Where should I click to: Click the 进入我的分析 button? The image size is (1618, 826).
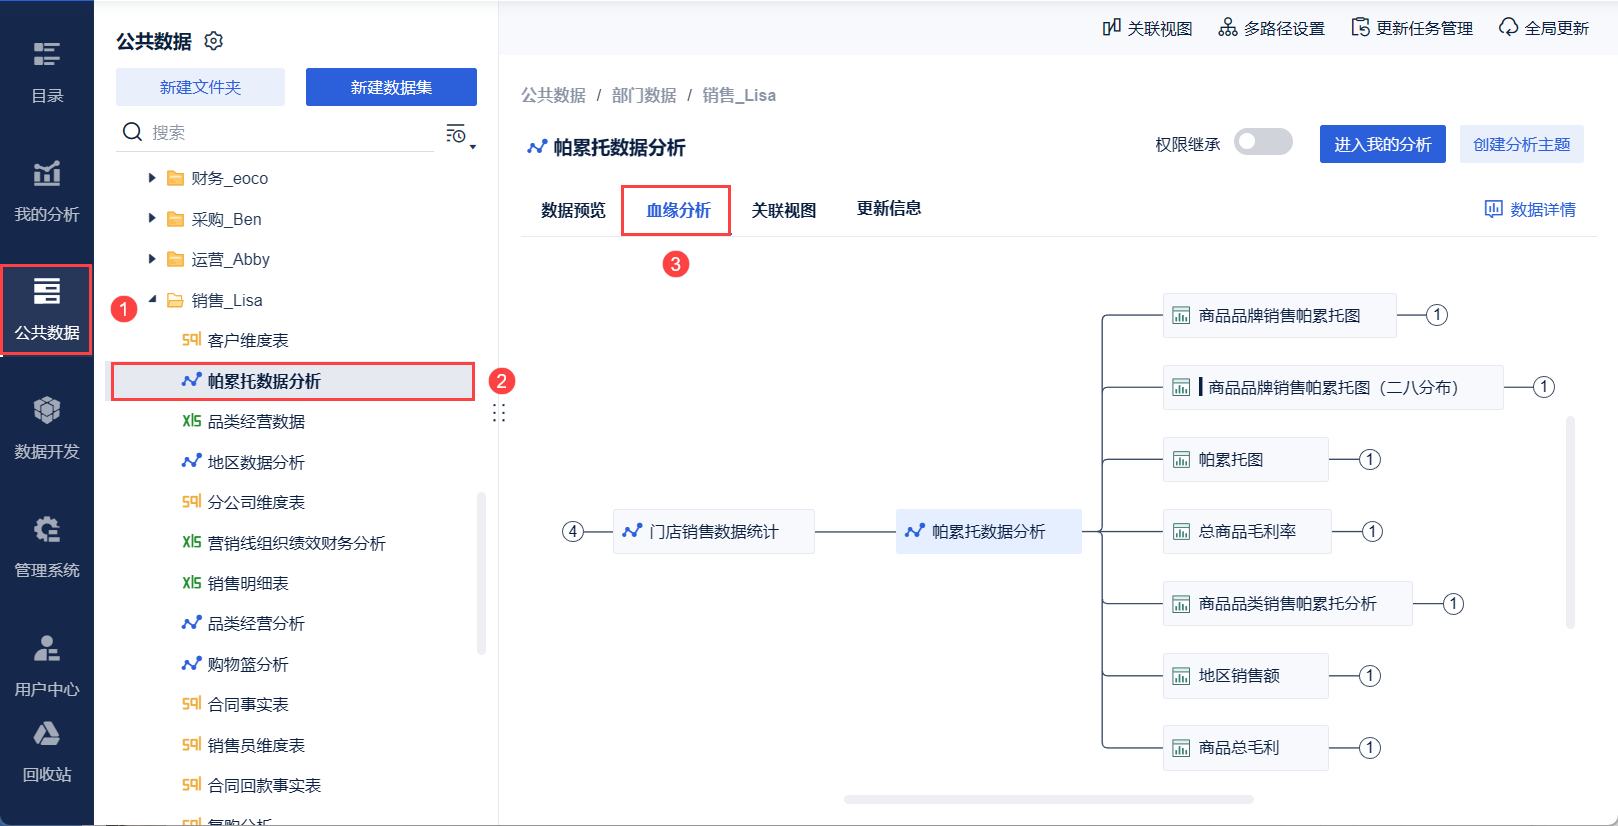(x=1382, y=144)
